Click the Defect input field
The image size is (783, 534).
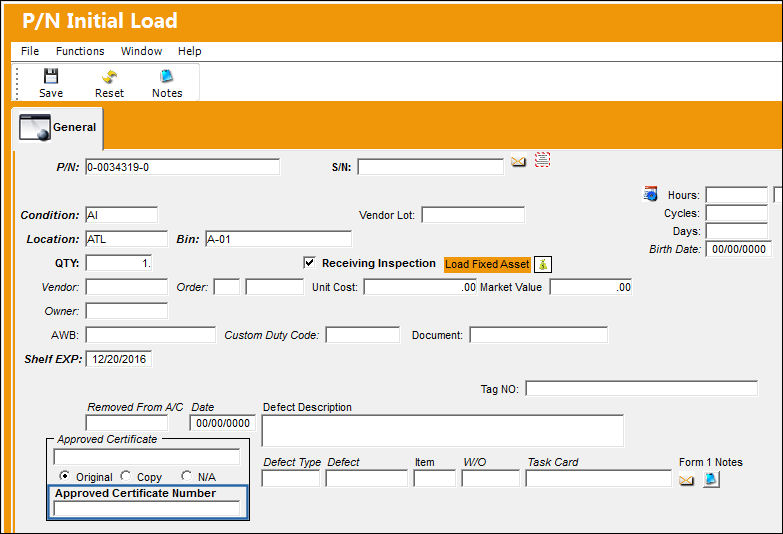click(366, 478)
